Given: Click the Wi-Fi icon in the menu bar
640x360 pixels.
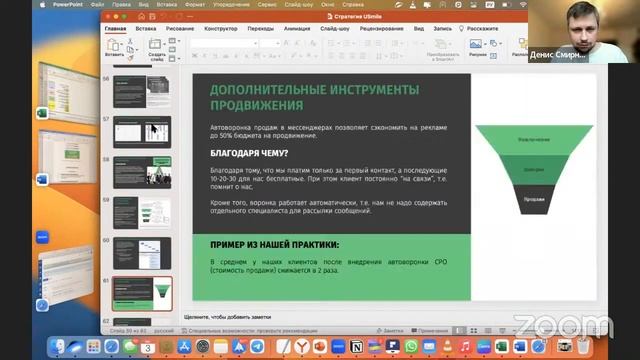Looking at the screenshot, I should point(523,5).
